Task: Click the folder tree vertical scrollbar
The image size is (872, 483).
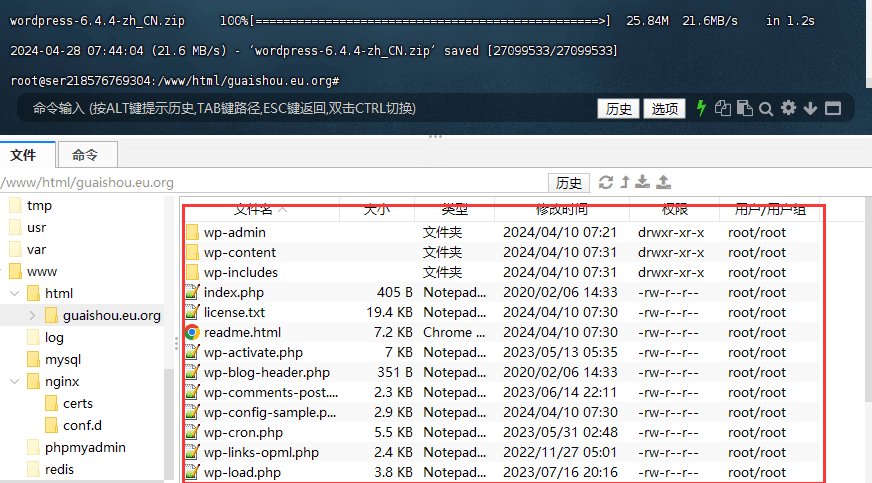Action: click(169, 422)
